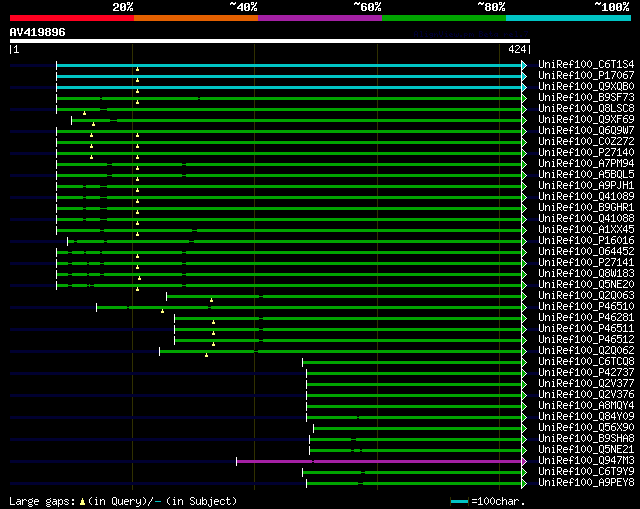
Task: Click the green arrowhead of UniRef100_B9SF73
Action: 524,98
